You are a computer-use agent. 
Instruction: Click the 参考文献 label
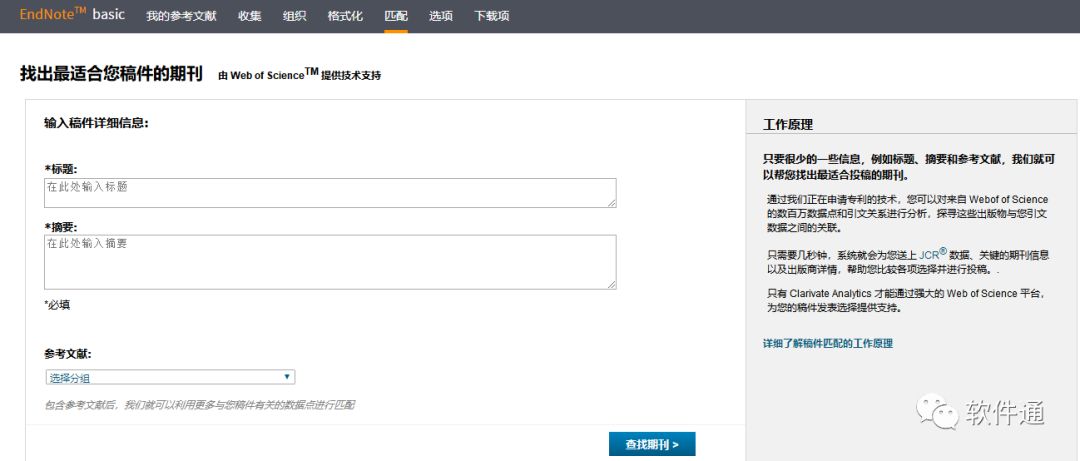pyautogui.click(x=68, y=354)
